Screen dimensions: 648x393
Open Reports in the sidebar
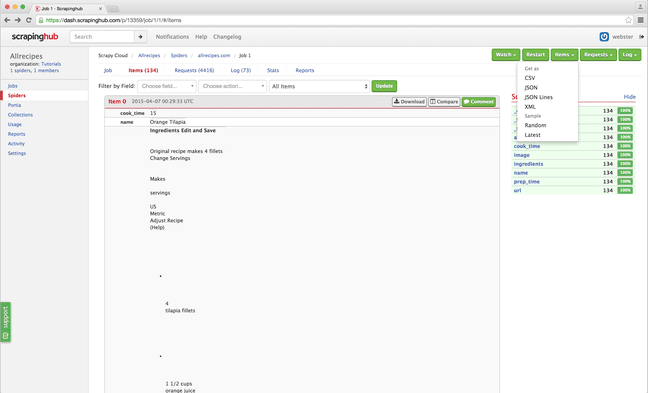[x=16, y=134]
